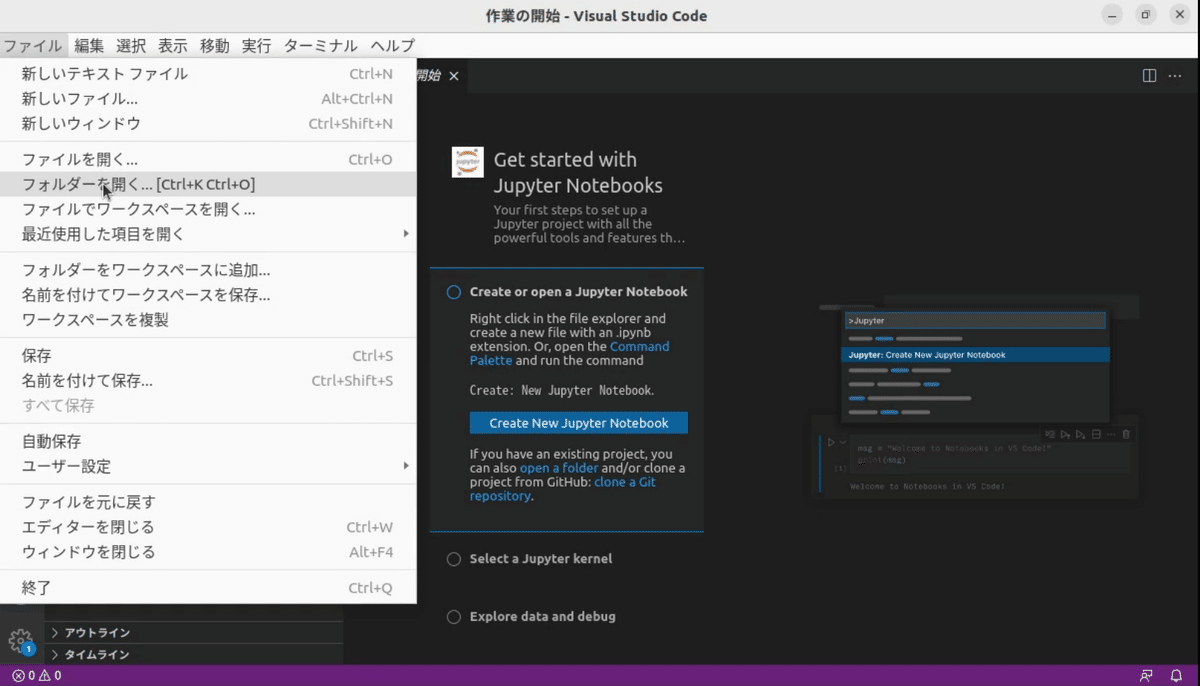Open the ユーザー設定 submenu
Viewport: 1200px width, 686px height.
208,466
